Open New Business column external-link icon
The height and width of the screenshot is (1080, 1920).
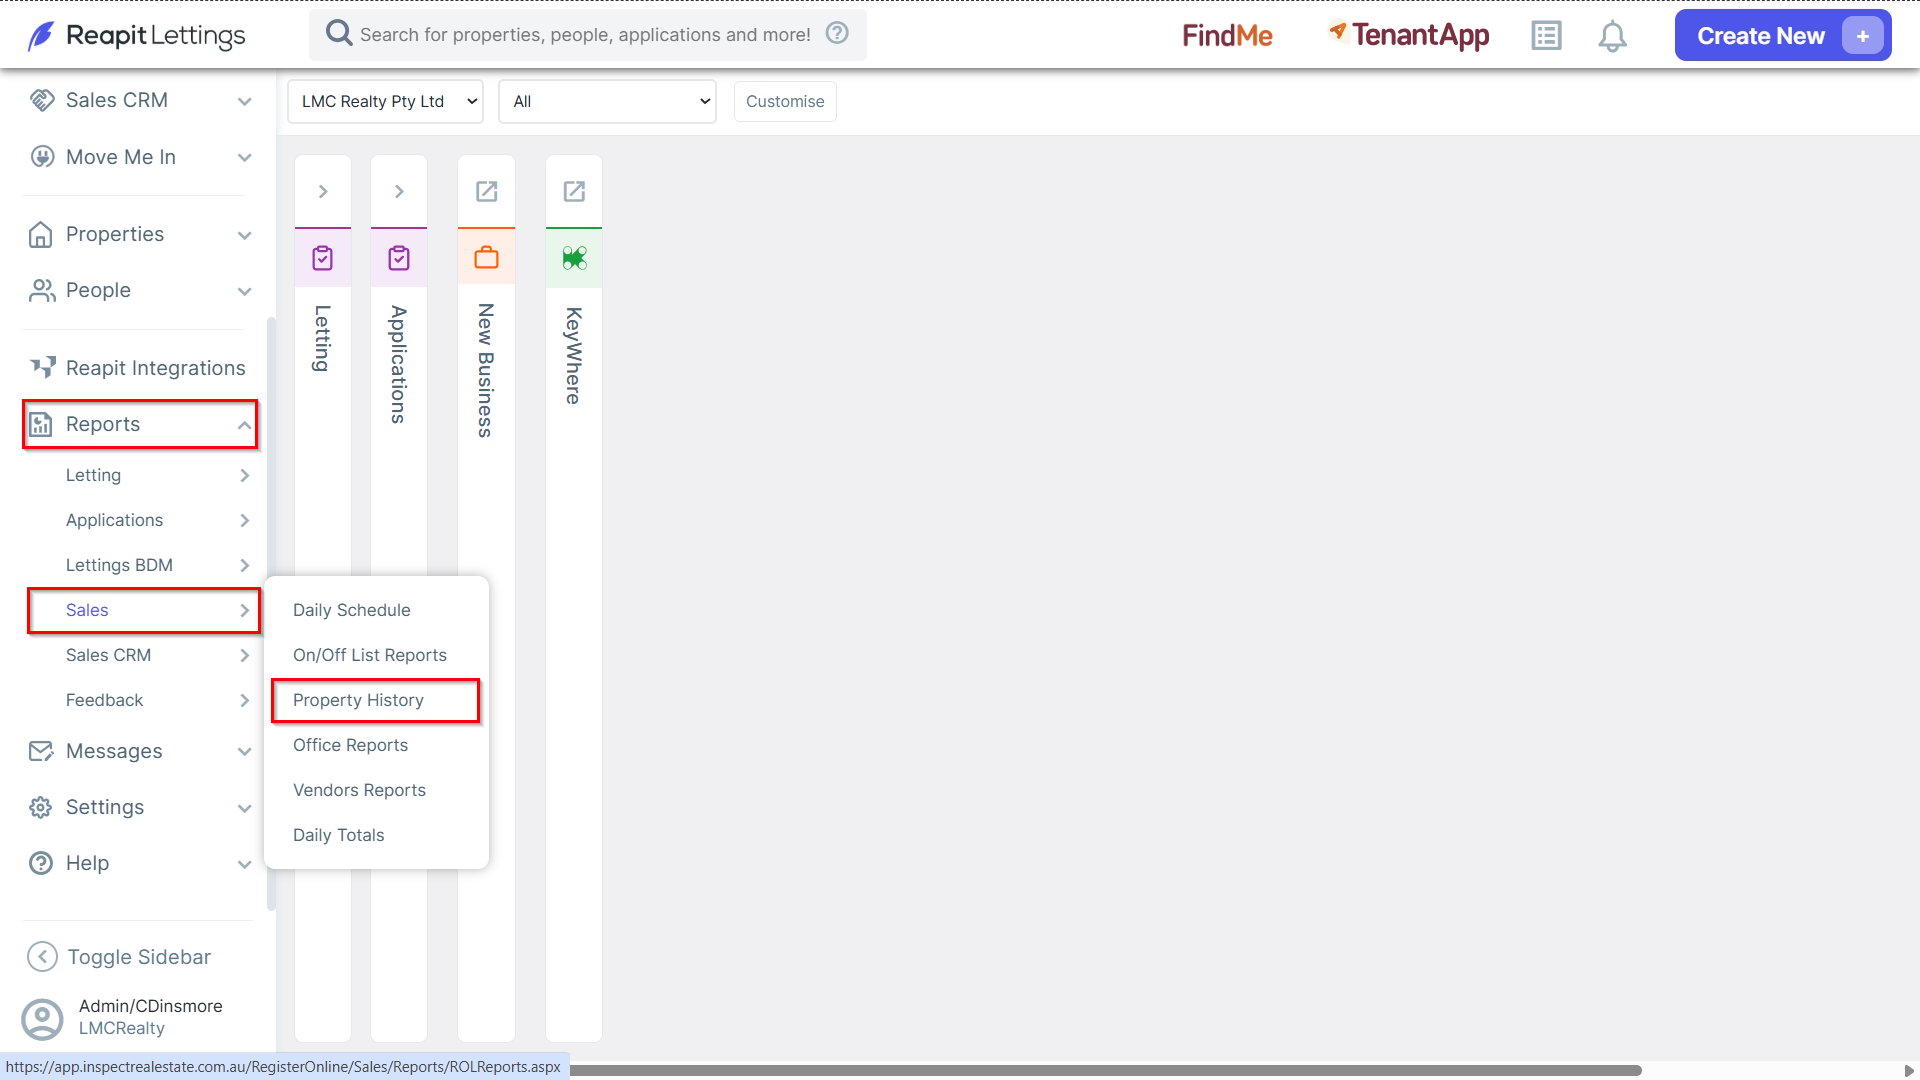pos(486,191)
